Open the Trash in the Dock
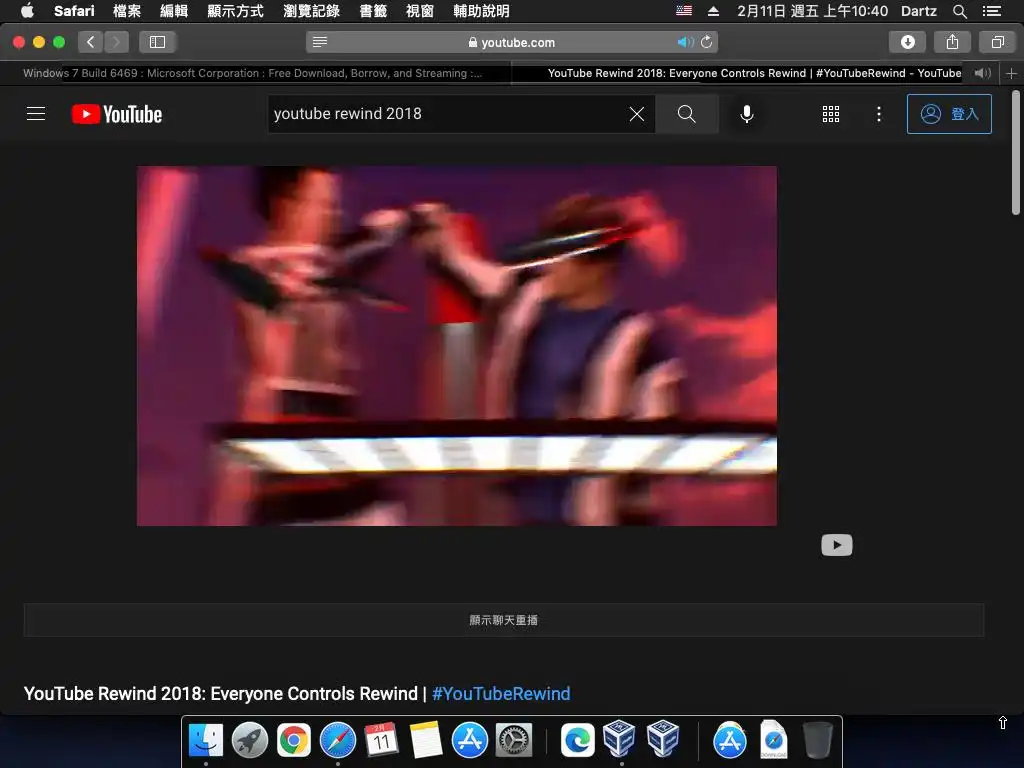 pos(817,740)
